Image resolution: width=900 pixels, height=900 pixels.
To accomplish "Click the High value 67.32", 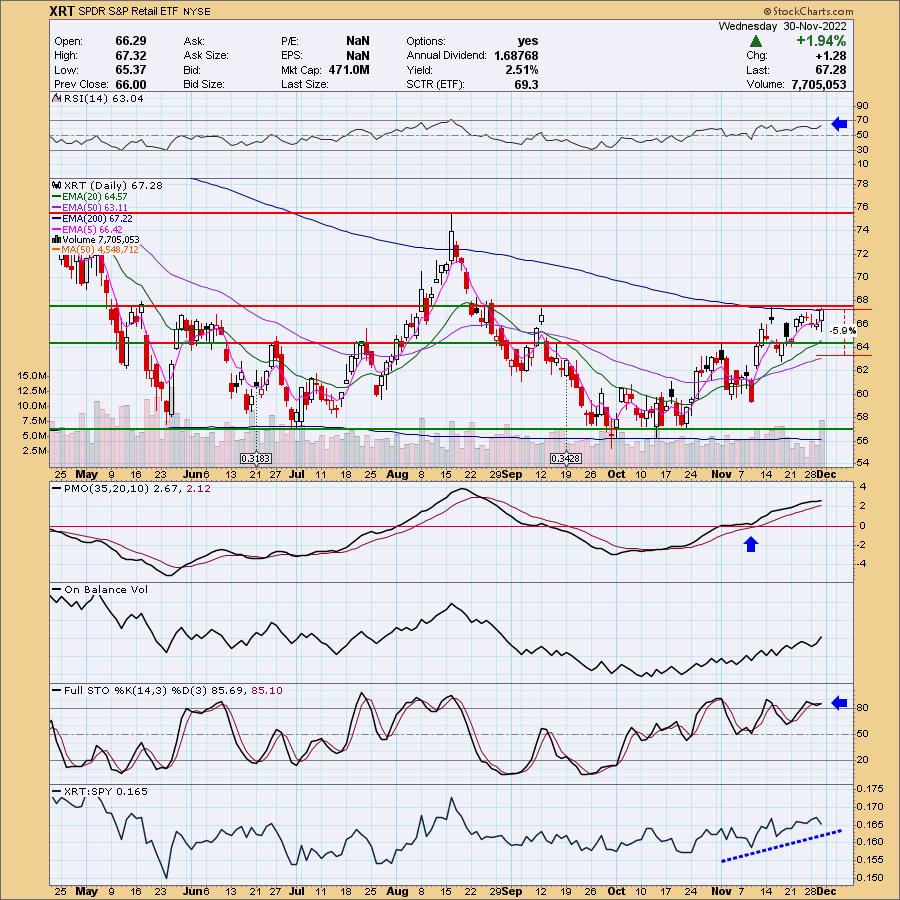I will 131,55.
